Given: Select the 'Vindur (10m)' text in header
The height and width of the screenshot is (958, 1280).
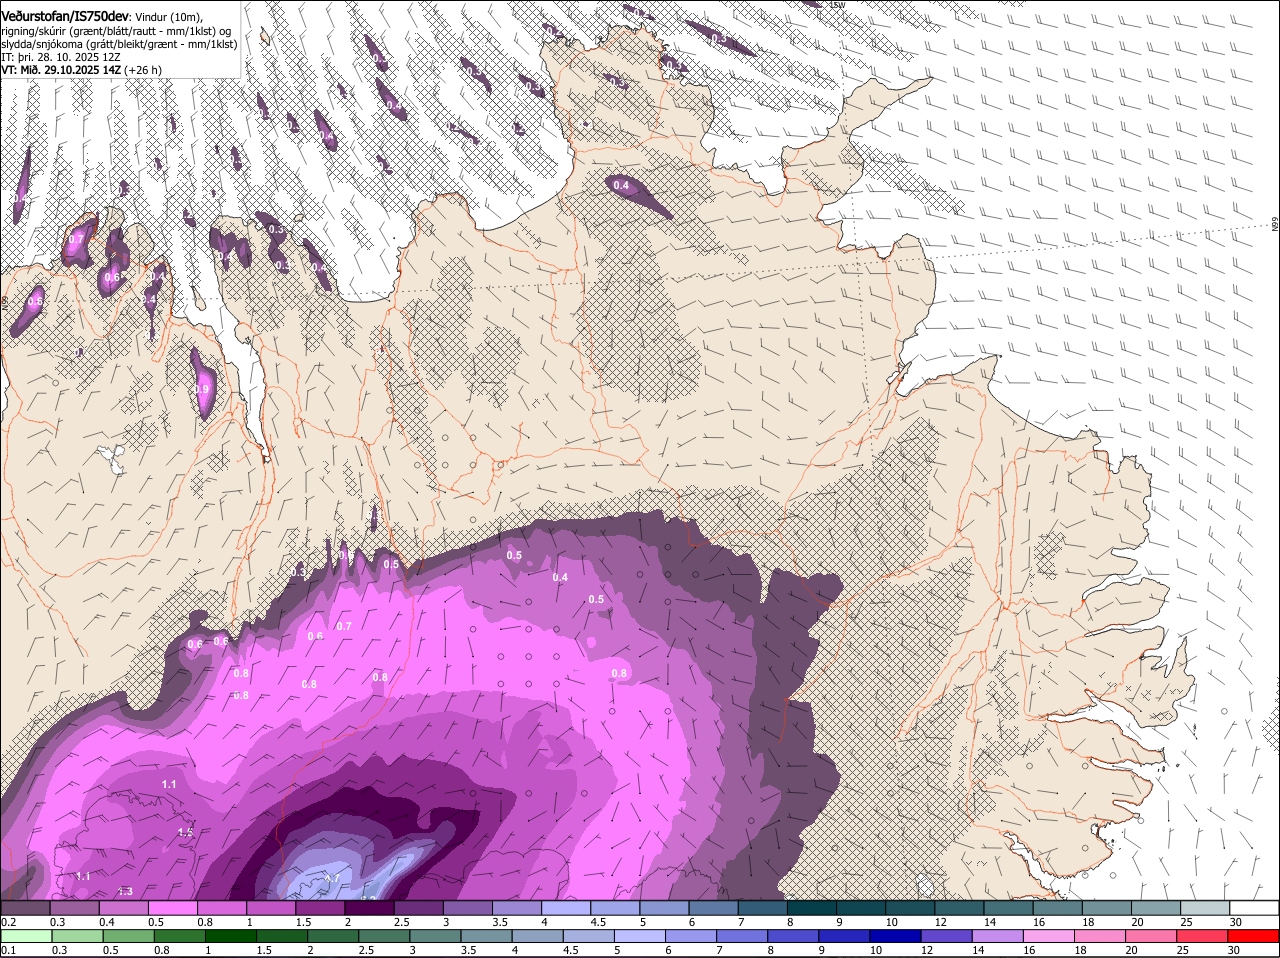Looking at the screenshot, I should click(167, 16).
